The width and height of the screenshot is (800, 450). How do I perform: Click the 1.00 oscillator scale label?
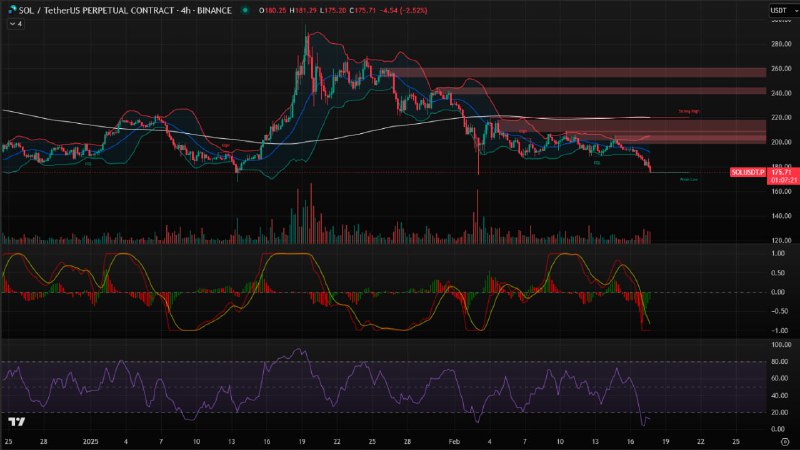[x=778, y=254]
